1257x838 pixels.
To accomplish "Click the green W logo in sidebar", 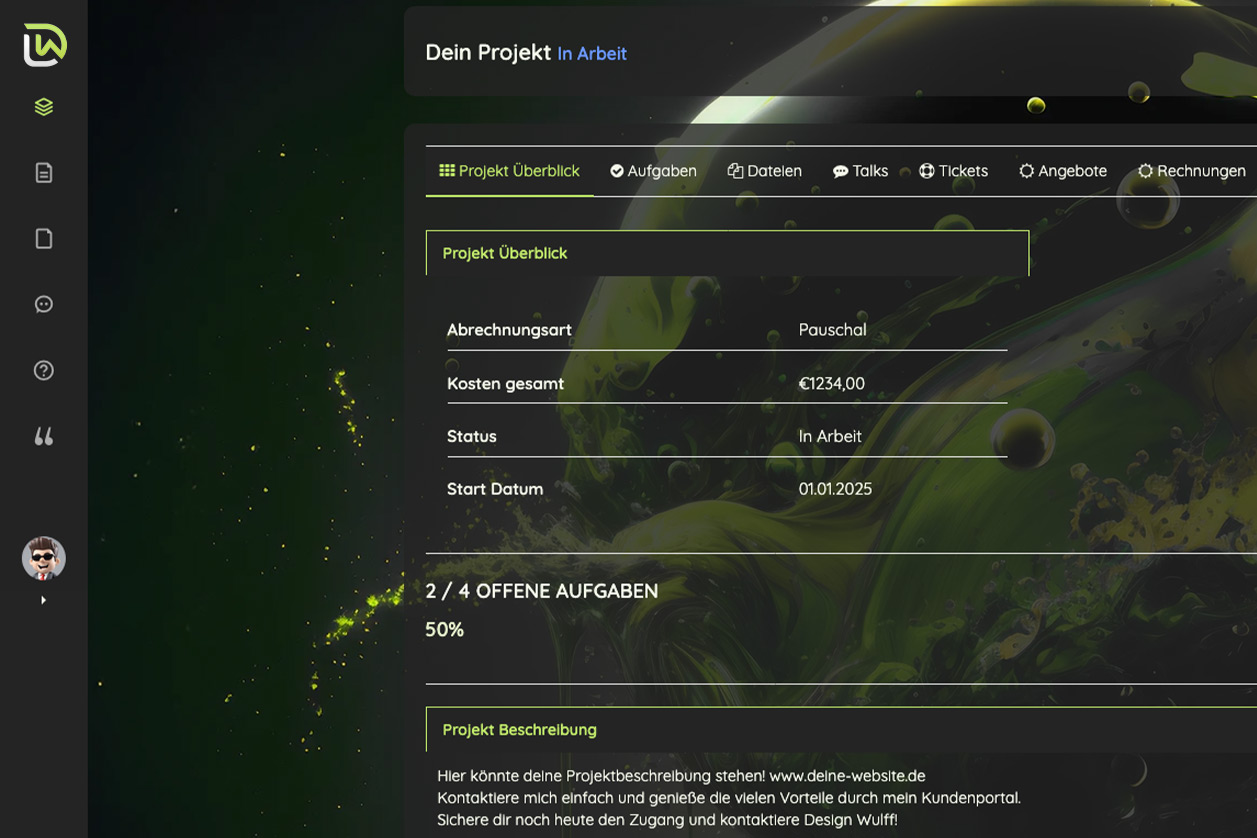I will (x=44, y=45).
